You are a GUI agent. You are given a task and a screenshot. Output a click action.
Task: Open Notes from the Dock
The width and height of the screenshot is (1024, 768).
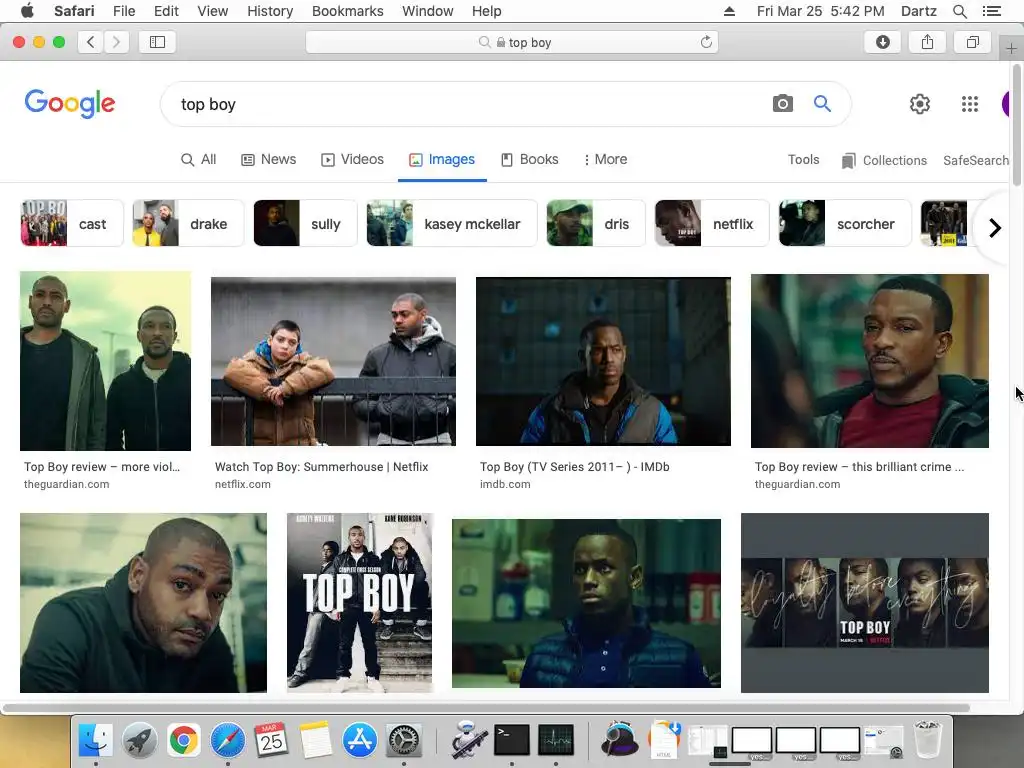(315, 740)
